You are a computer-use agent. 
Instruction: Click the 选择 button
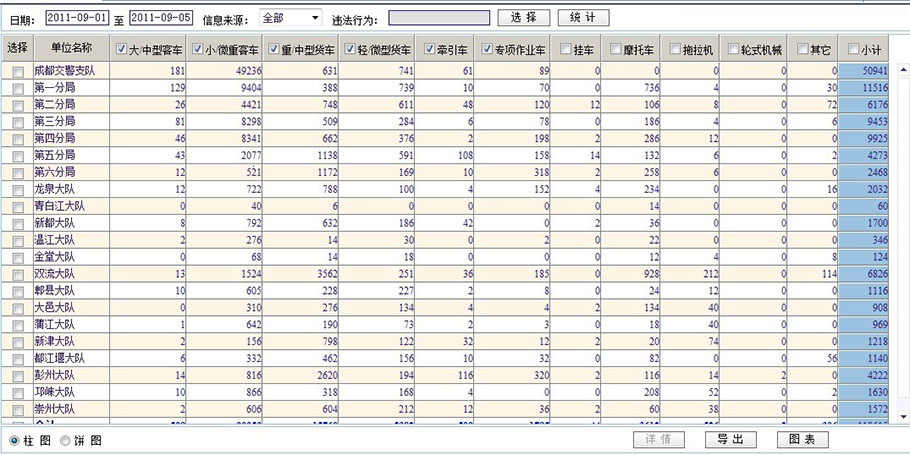pyautogui.click(x=523, y=17)
